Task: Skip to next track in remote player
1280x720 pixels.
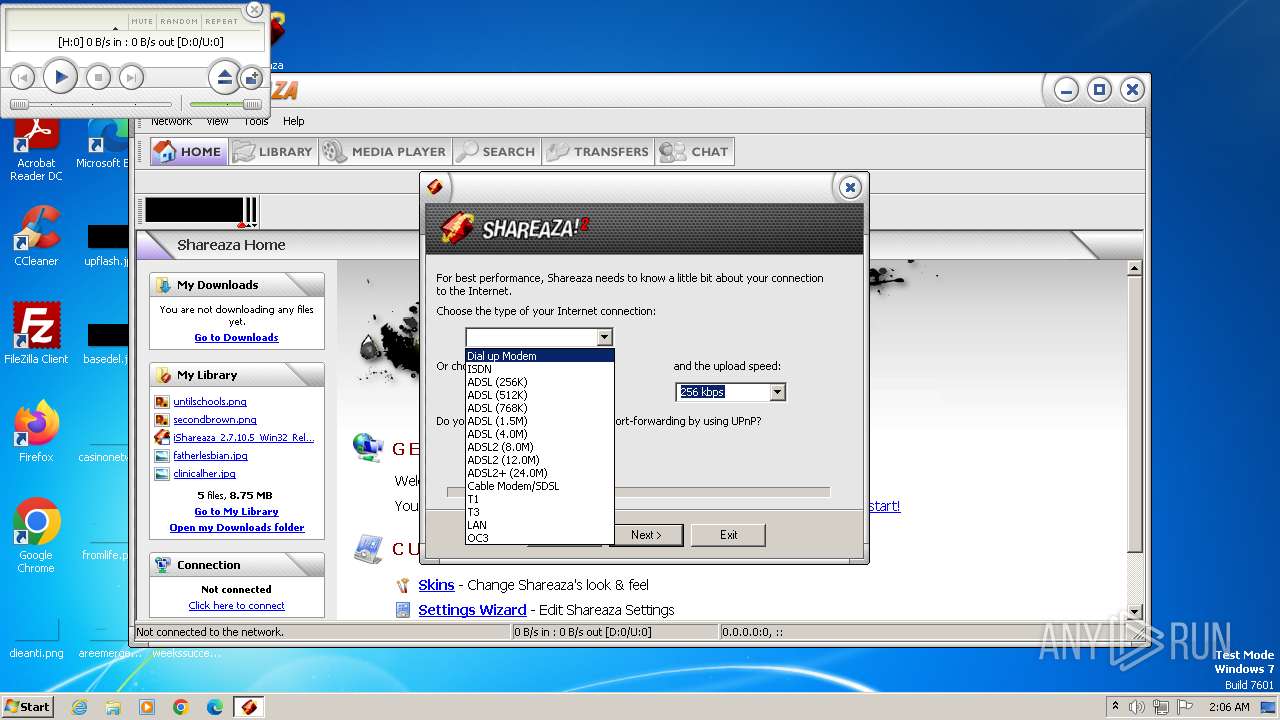Action: click(131, 77)
